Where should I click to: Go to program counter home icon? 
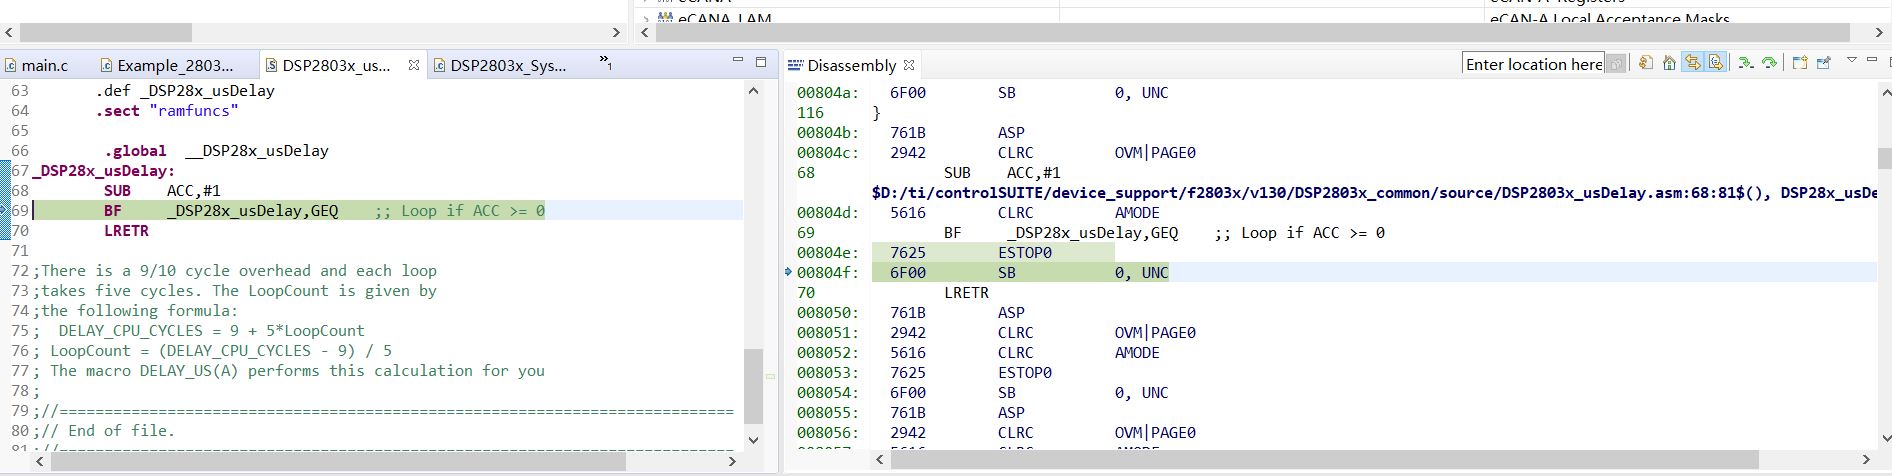tap(1669, 63)
